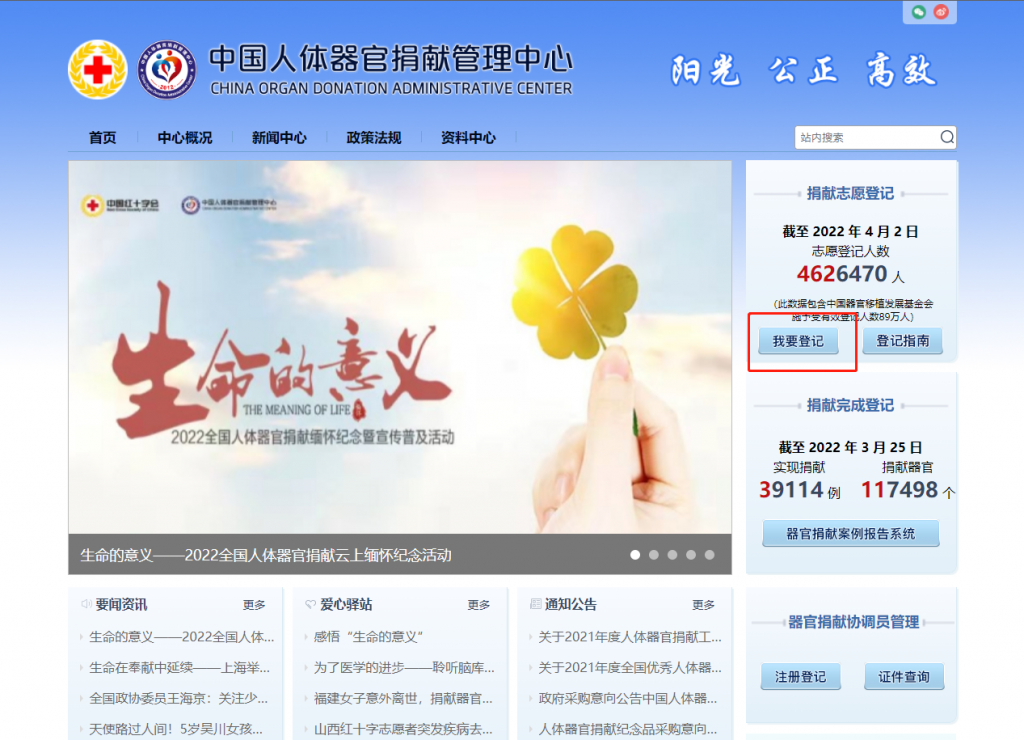Image resolution: width=1024 pixels, height=740 pixels.
Task: Click the organ donation center emblem logo
Action: [167, 70]
